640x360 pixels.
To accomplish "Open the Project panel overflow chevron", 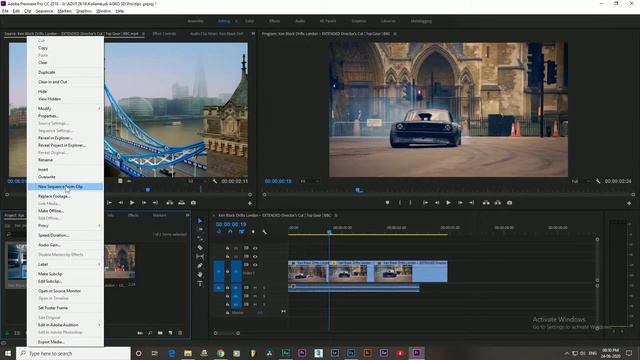I will [x=187, y=215].
